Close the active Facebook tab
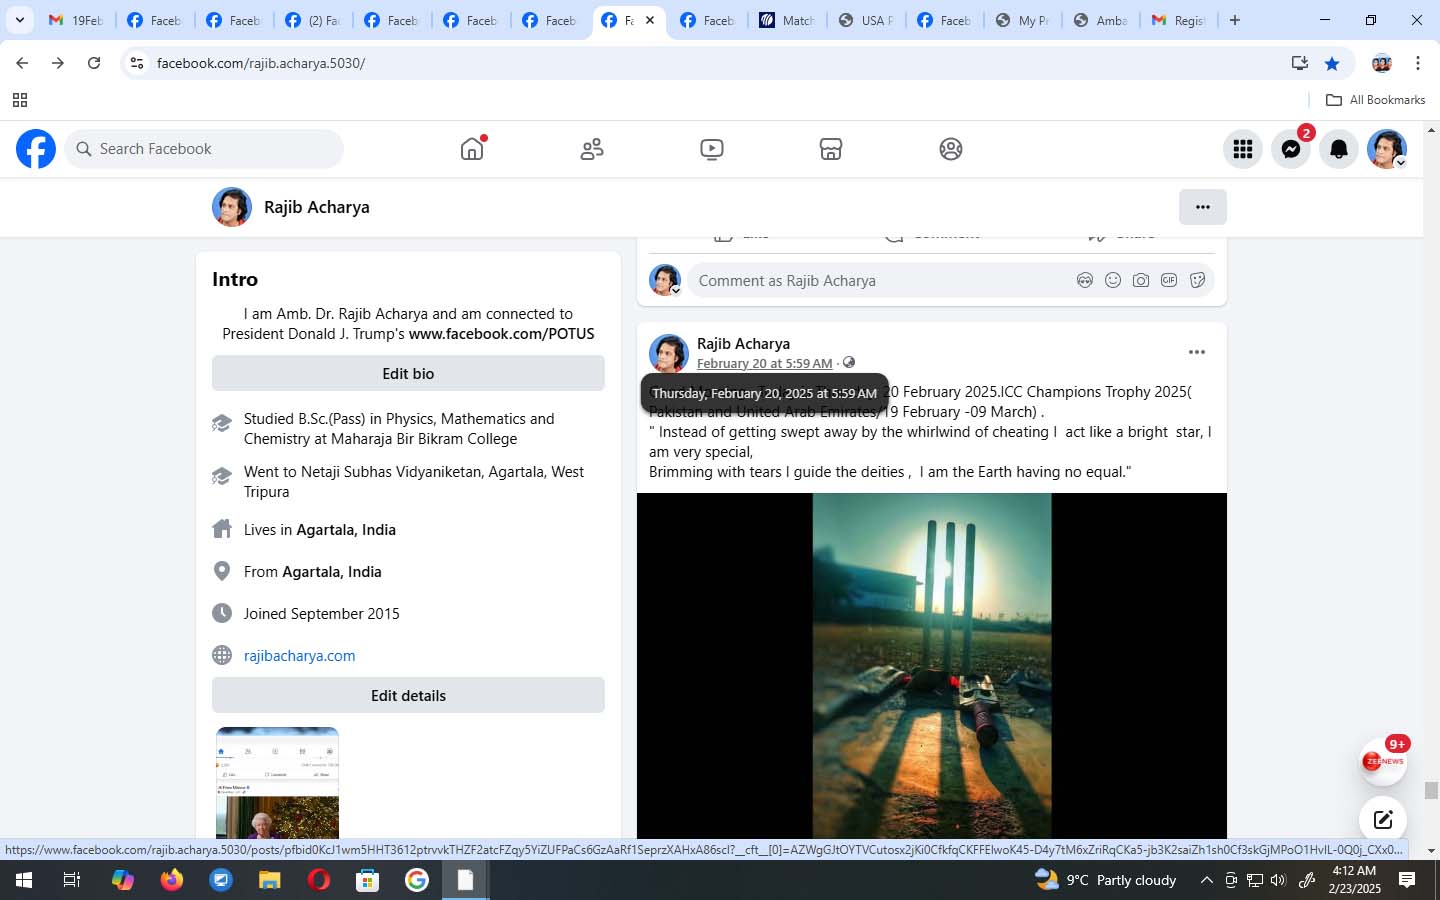This screenshot has width=1440, height=900. point(649,20)
